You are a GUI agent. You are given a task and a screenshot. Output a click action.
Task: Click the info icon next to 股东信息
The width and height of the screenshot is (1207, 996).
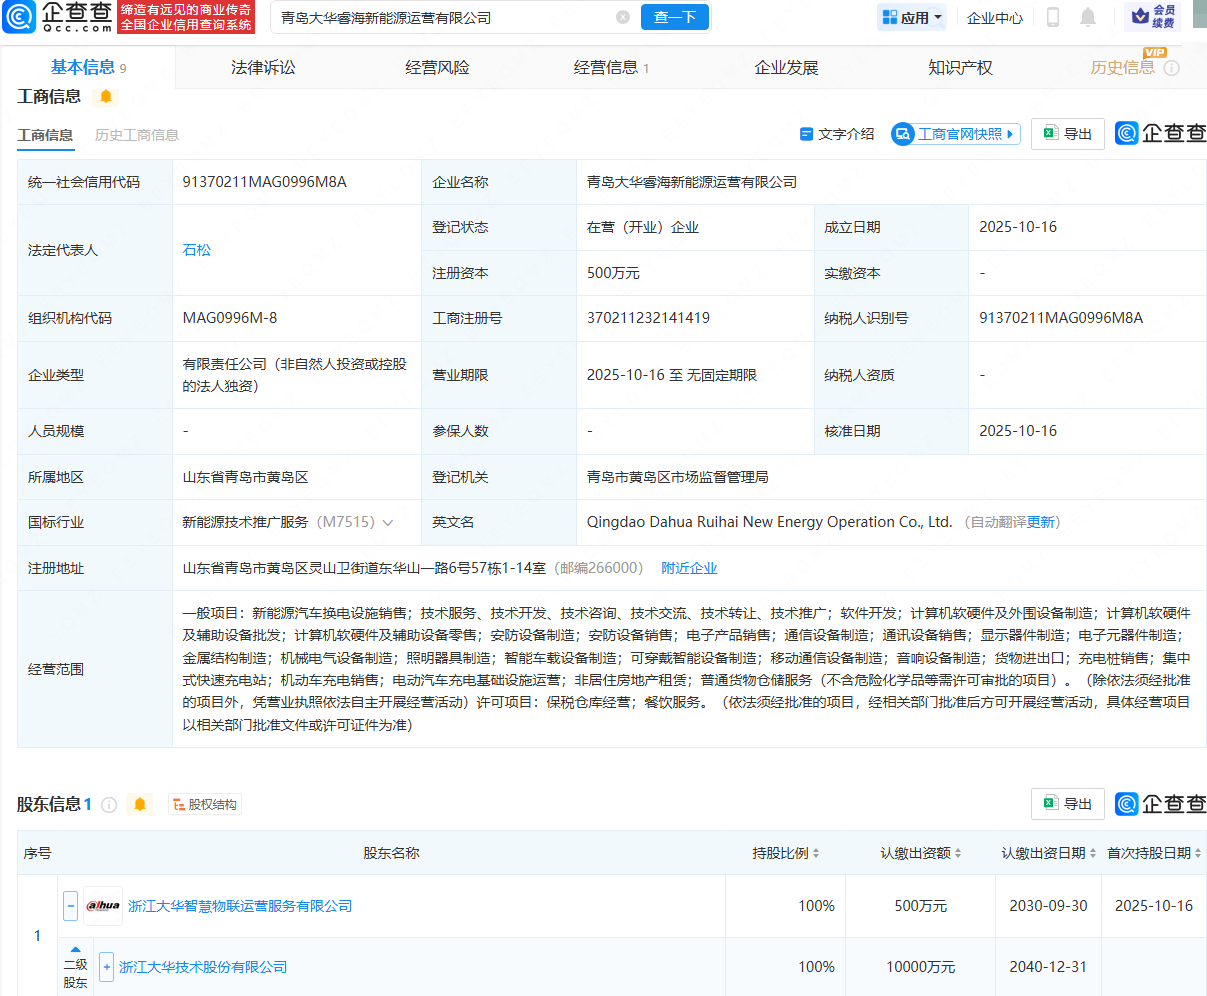click(x=110, y=803)
